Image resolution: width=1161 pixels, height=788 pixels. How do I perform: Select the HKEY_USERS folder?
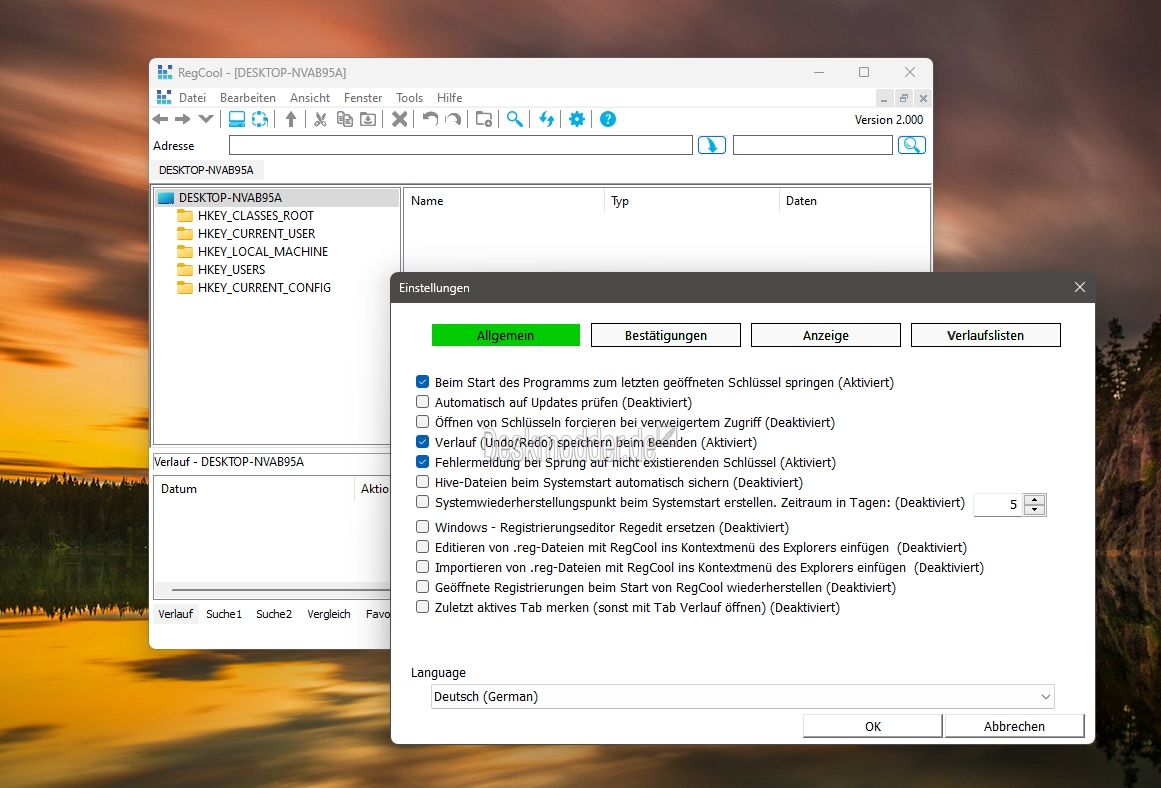point(231,270)
